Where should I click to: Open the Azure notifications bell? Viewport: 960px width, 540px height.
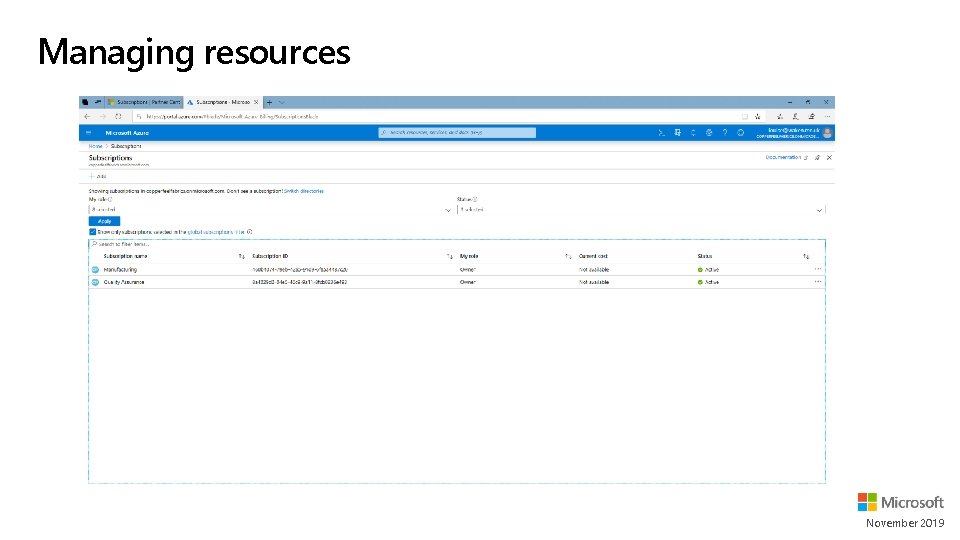pyautogui.click(x=693, y=133)
